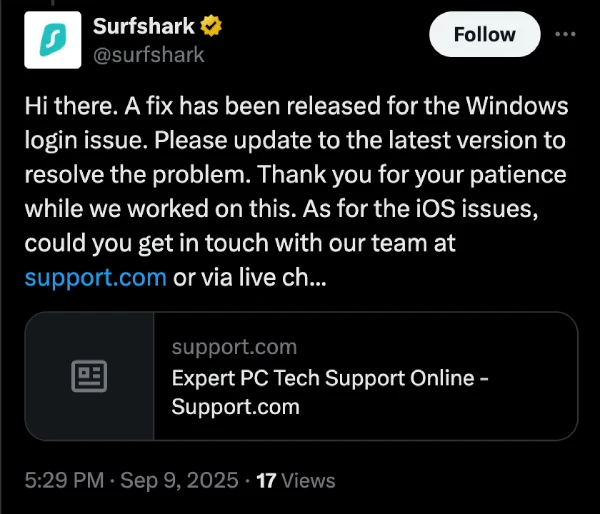
Task: Open blue support.com link in tweet text
Action: coord(95,277)
